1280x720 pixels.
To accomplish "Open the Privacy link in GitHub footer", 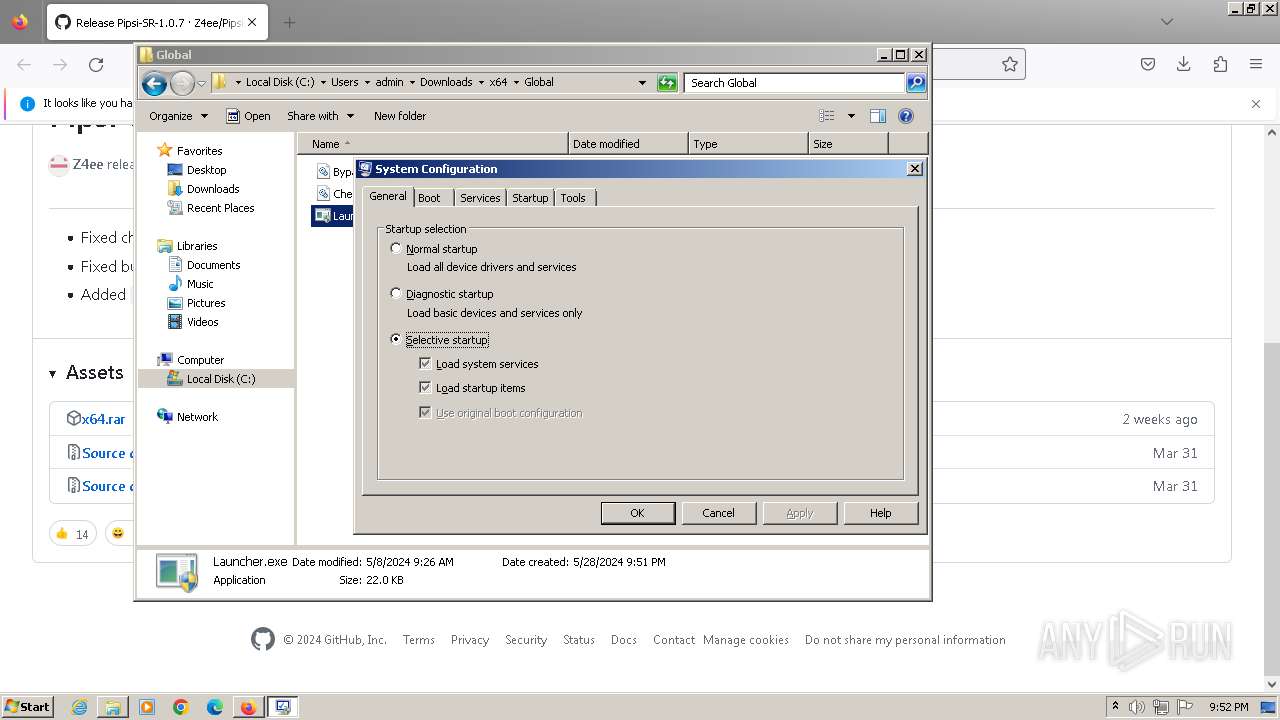I will pyautogui.click(x=470, y=640).
